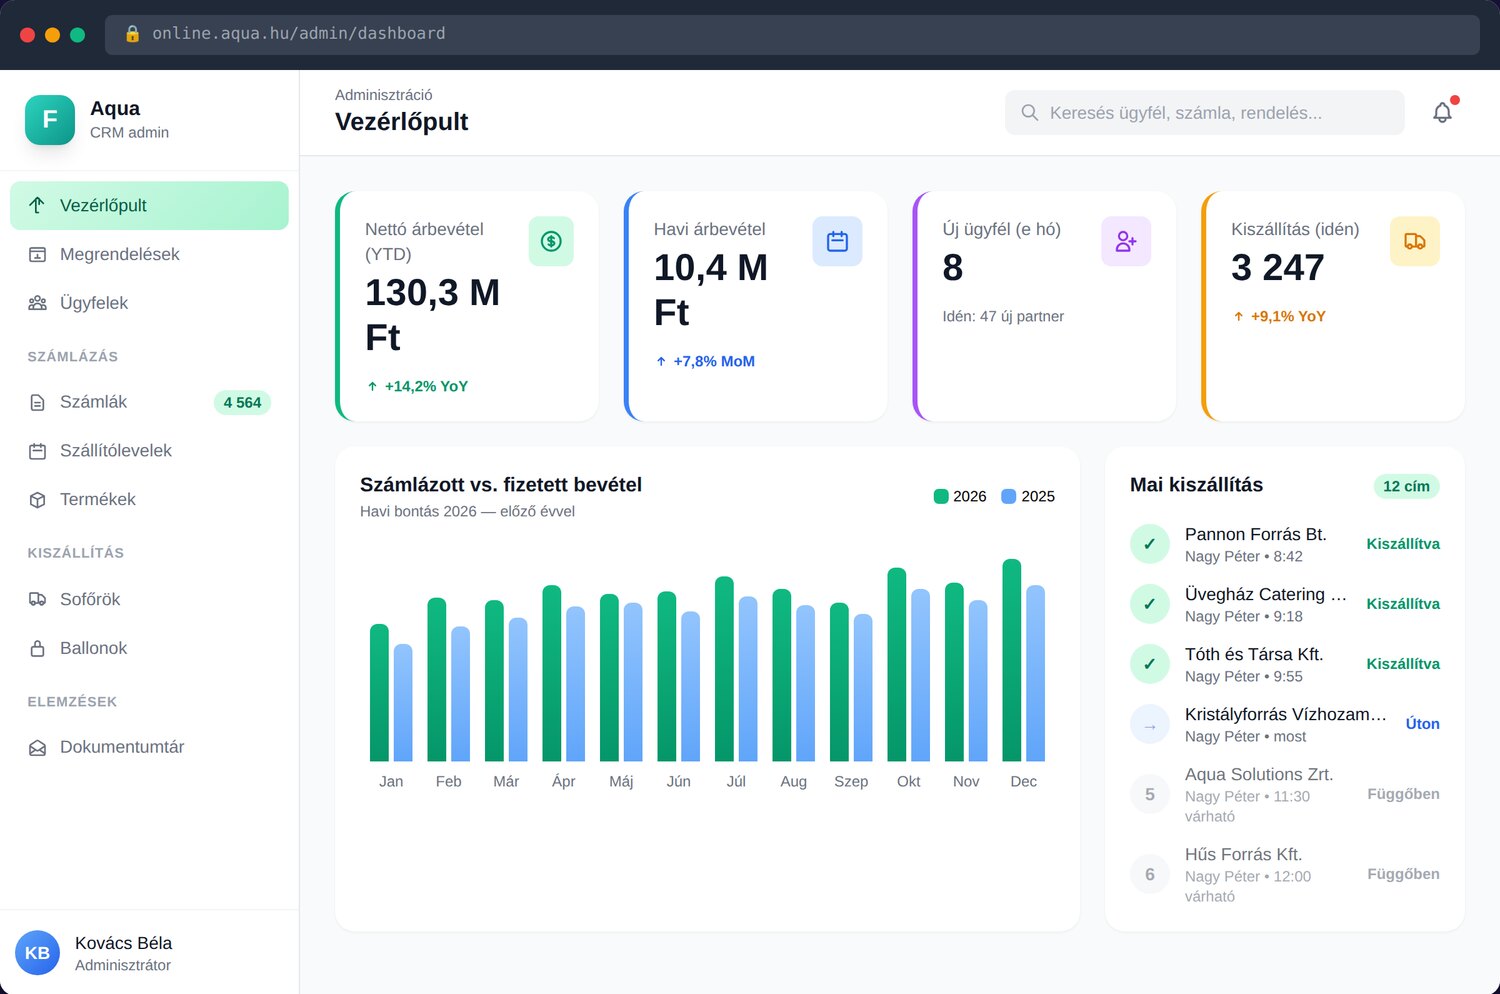Click the Számlák document icon
The width and height of the screenshot is (1500, 994).
tap(37, 402)
